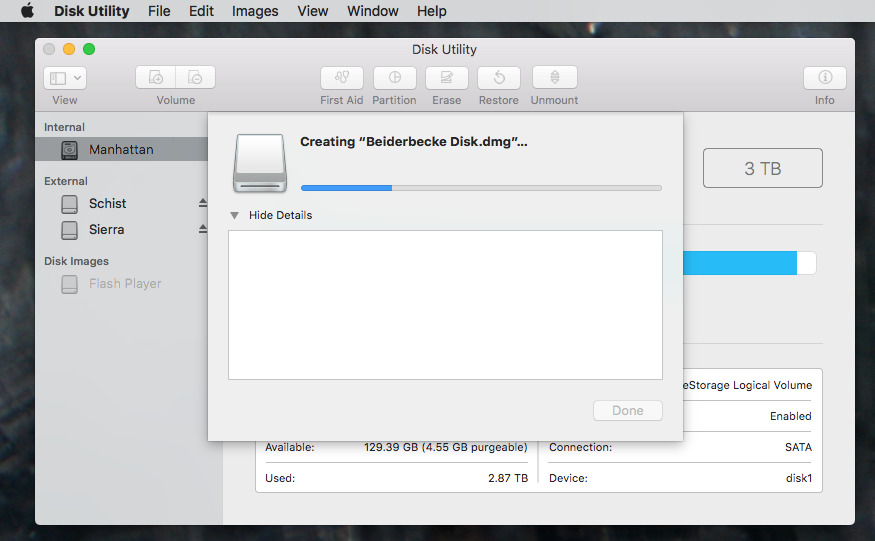Open the File menu
The image size is (875, 541).
pos(159,11)
